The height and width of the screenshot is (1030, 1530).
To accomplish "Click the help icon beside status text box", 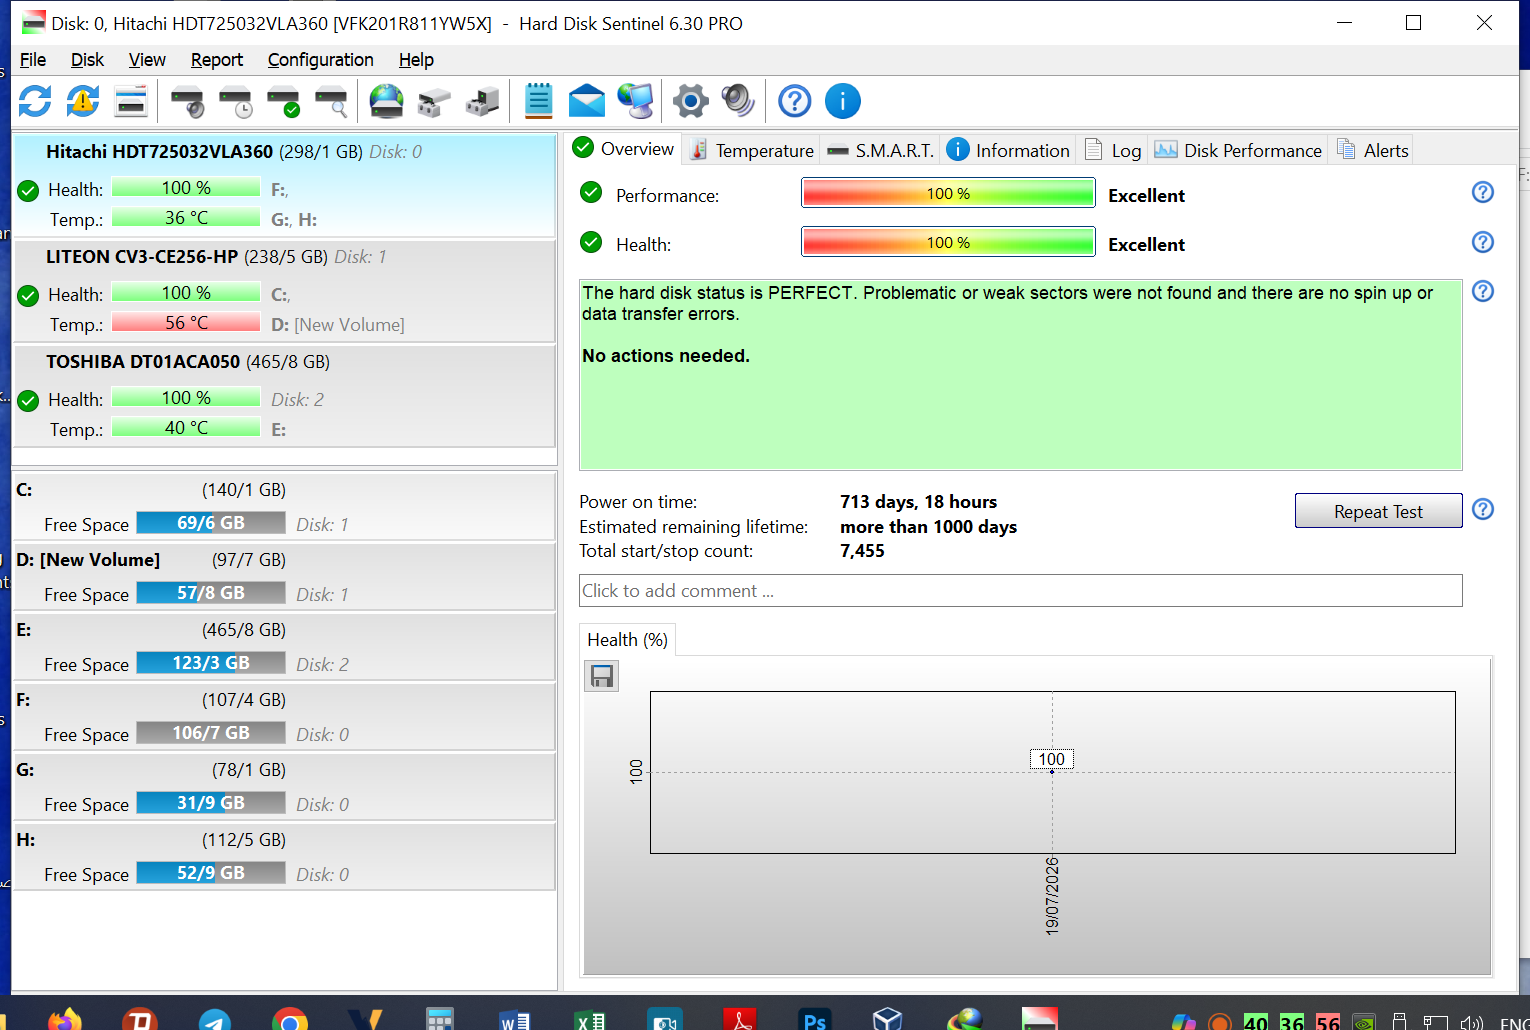I will [x=1483, y=291].
